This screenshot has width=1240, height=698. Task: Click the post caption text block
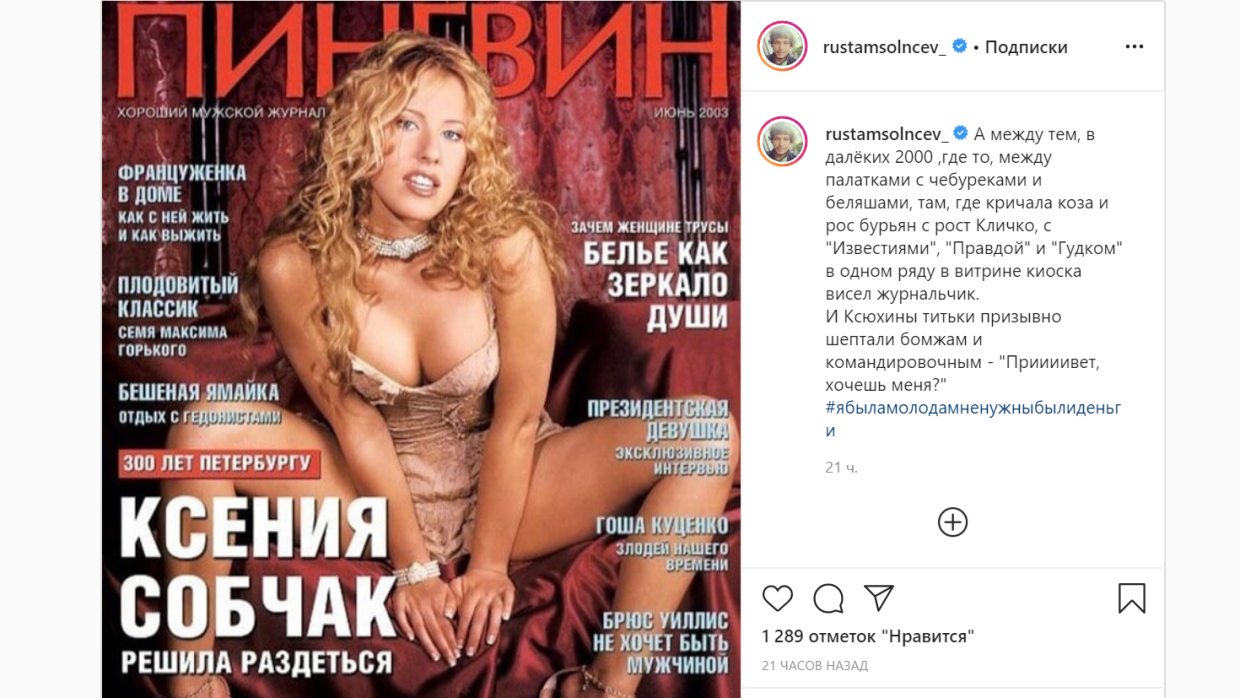click(973, 282)
